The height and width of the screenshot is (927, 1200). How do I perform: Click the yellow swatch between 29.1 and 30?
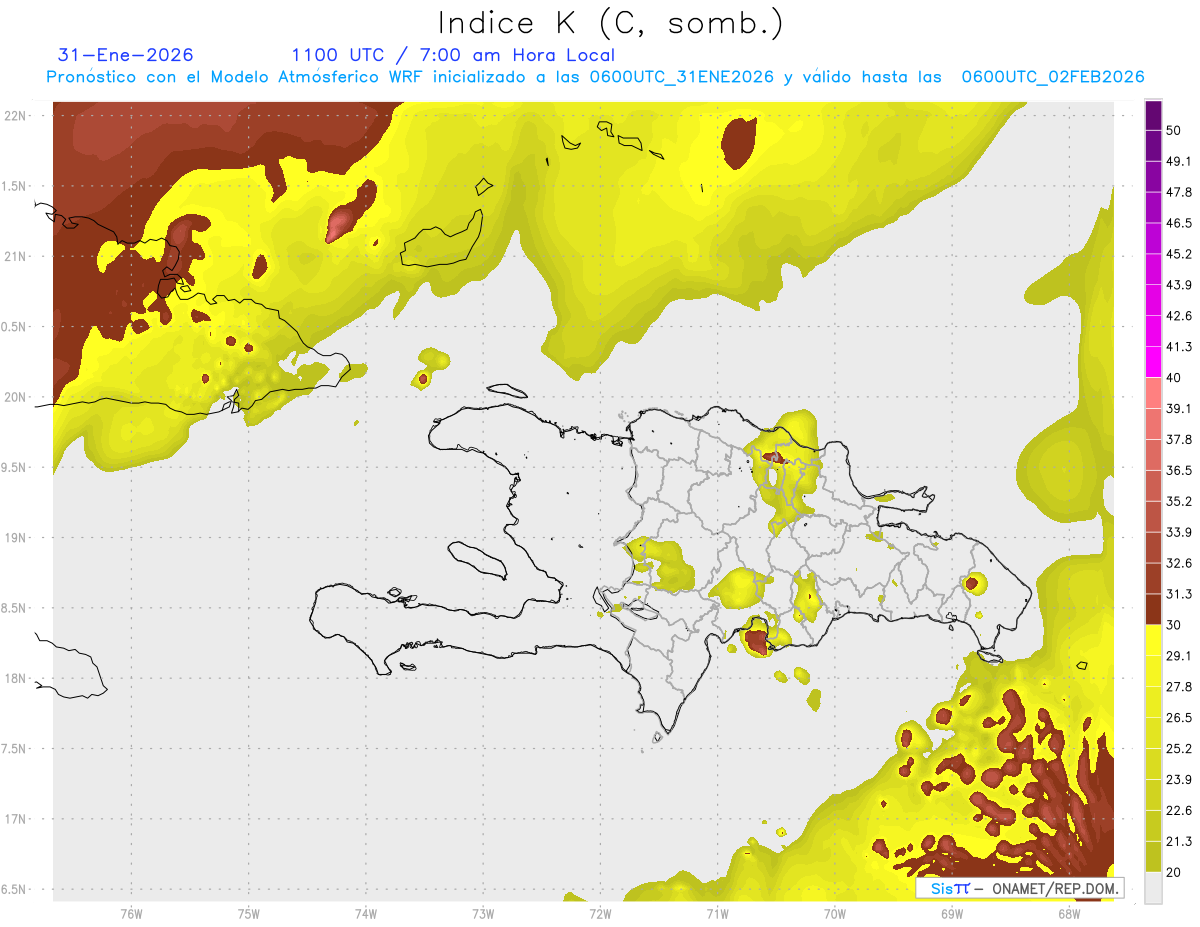pyautogui.click(x=1153, y=641)
